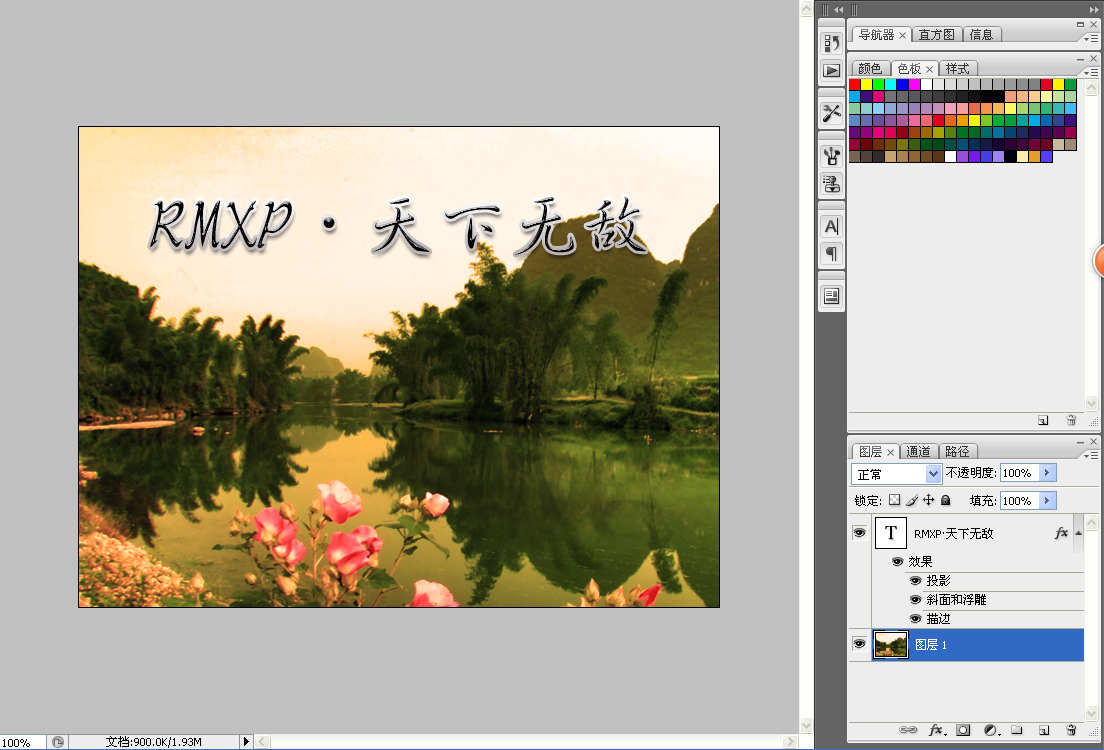The image size is (1104, 750).
Task: Click the link layers icon
Action: [908, 730]
